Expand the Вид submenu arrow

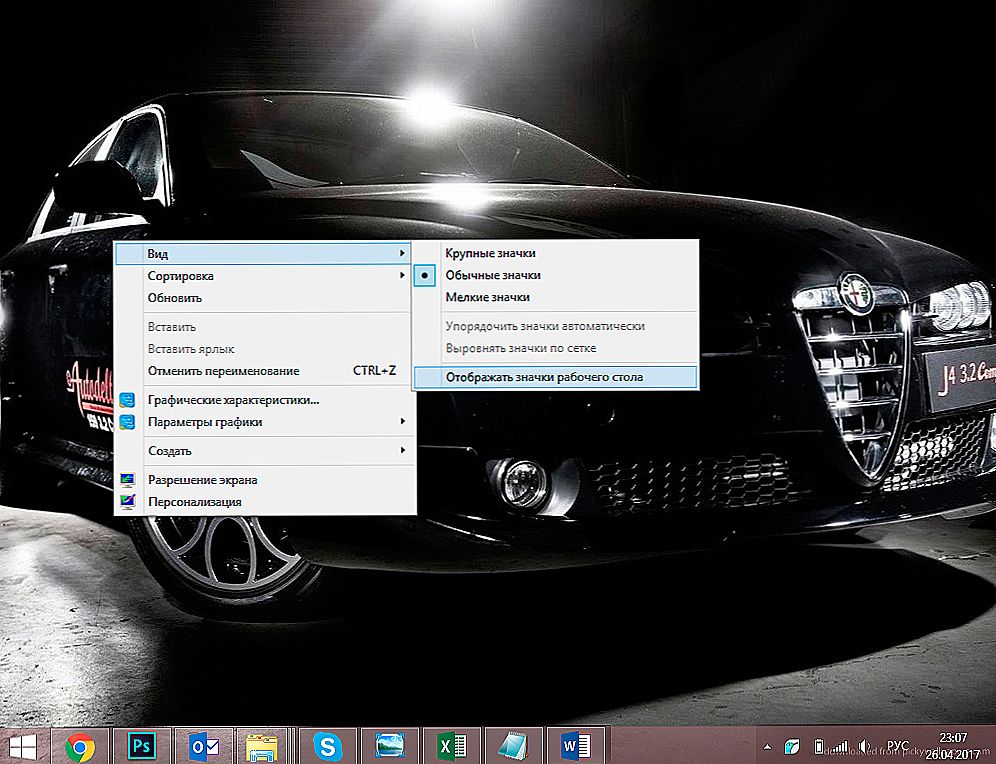[x=402, y=253]
